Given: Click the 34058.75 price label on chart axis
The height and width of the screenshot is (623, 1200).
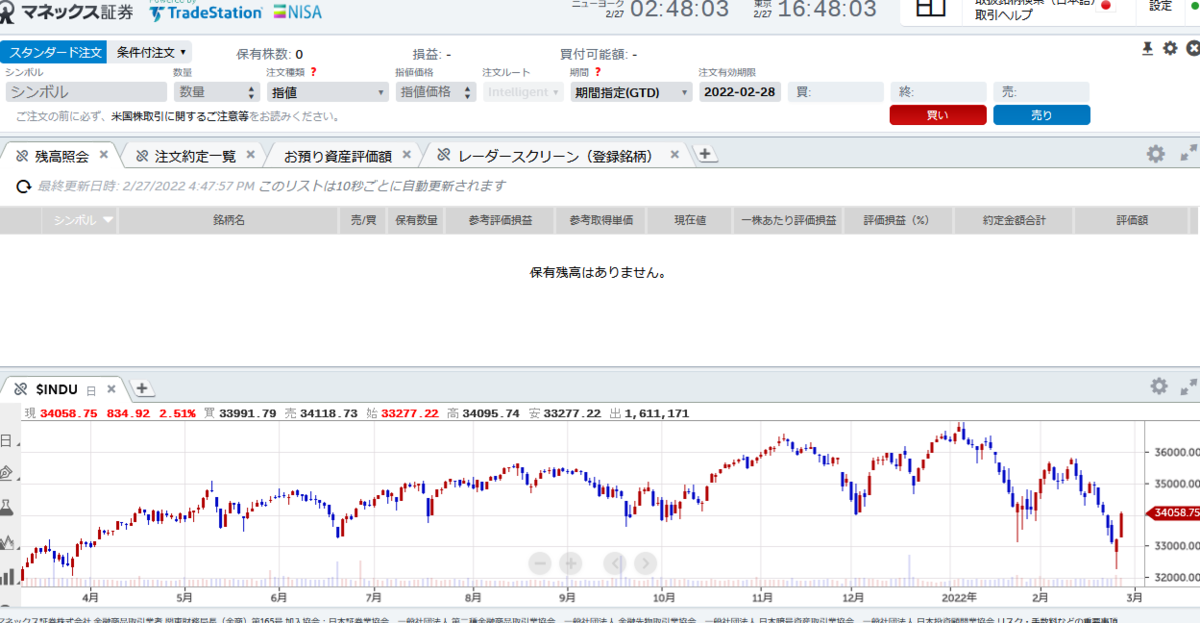Looking at the screenshot, I should coord(1175,512).
